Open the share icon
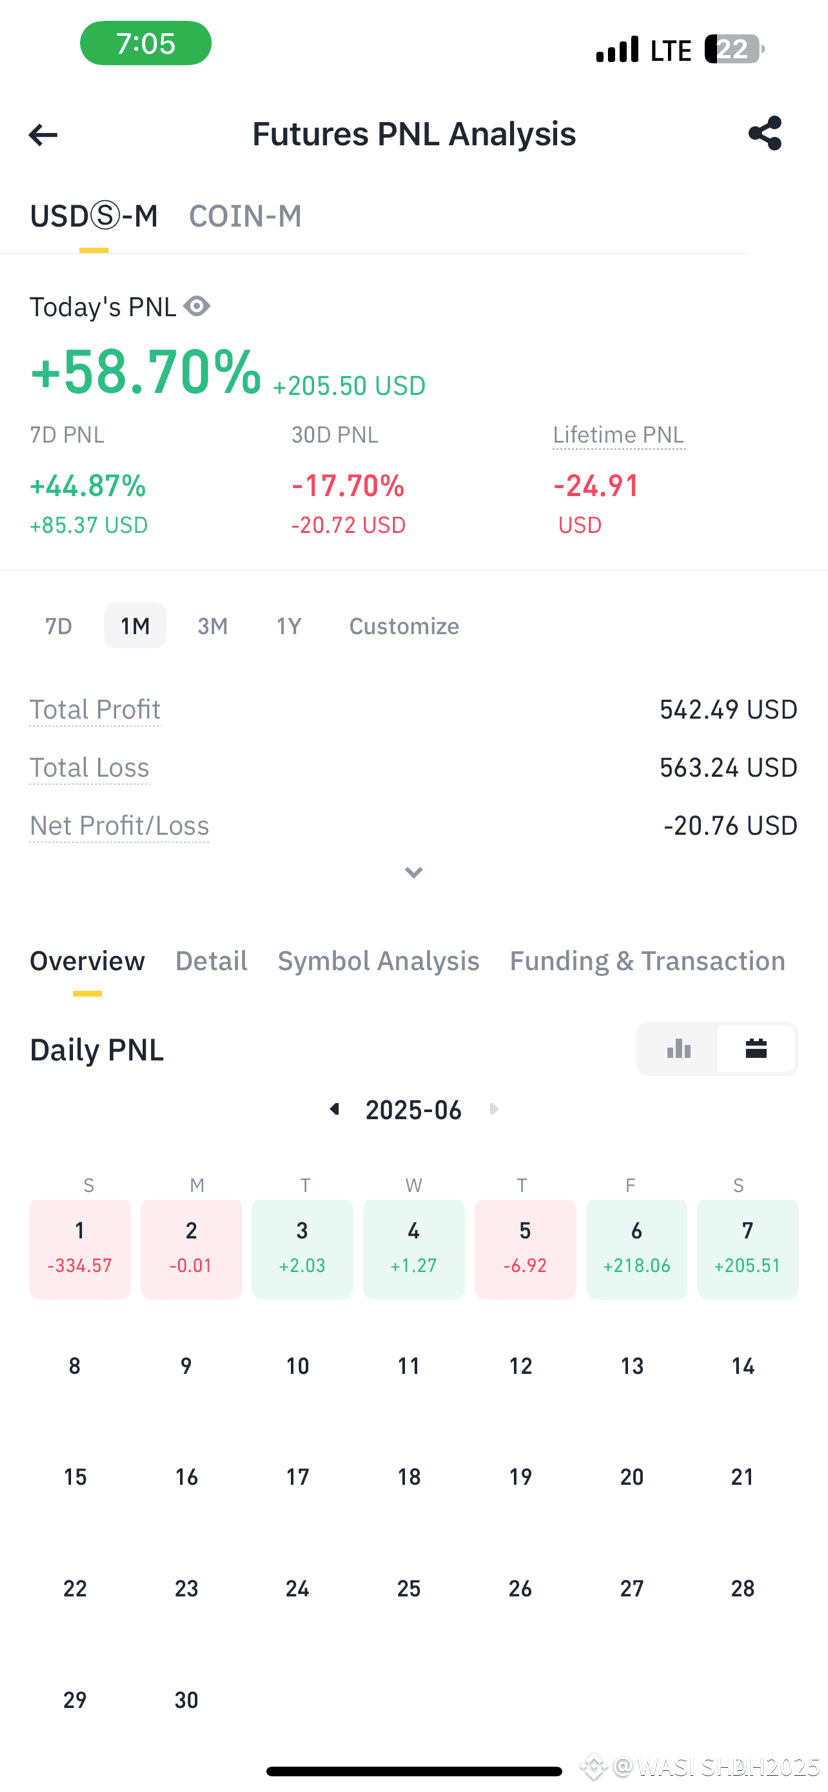Screen dimensions: 828x1792 pos(765,133)
